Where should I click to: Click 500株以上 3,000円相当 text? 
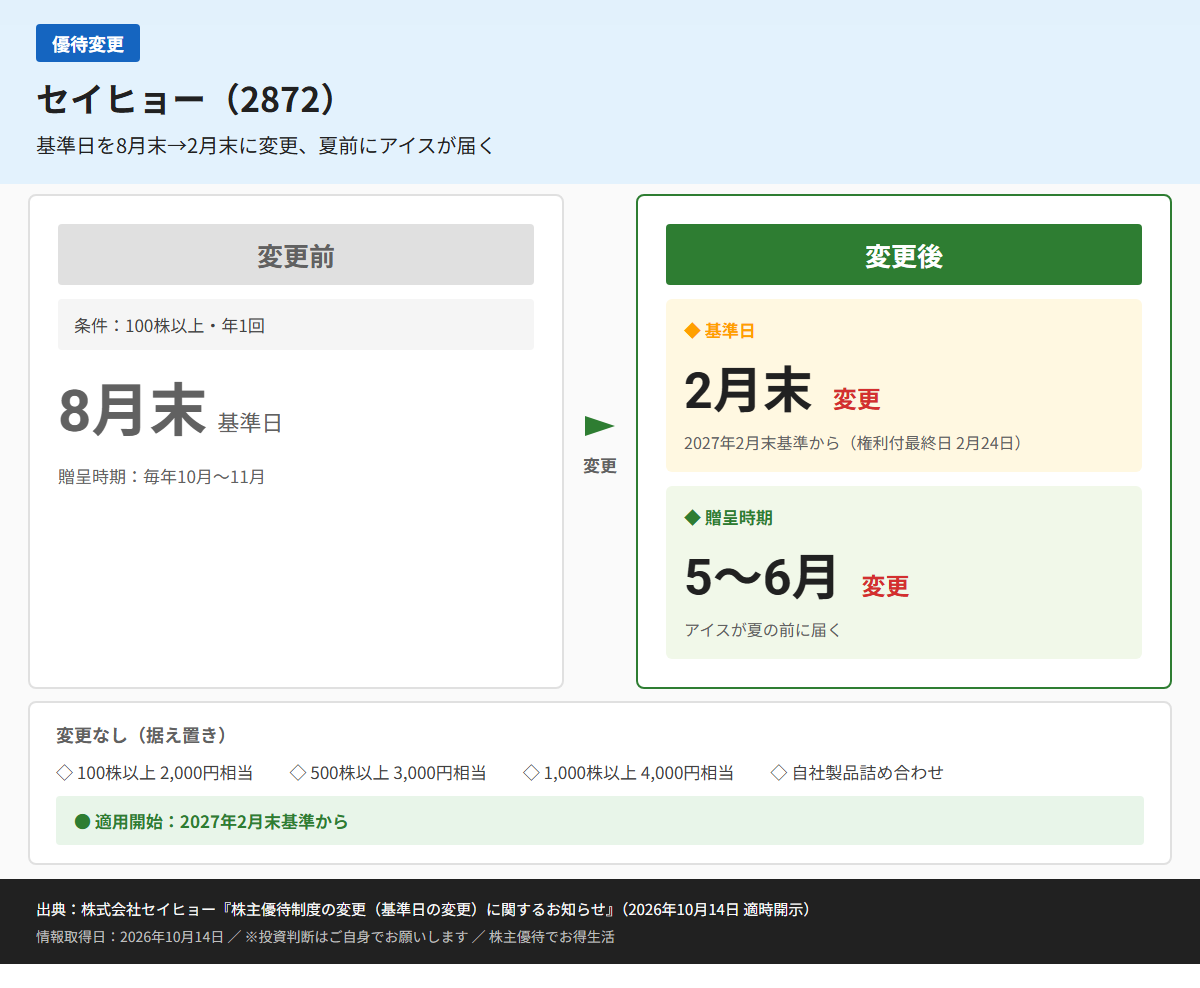pyautogui.click(x=398, y=773)
